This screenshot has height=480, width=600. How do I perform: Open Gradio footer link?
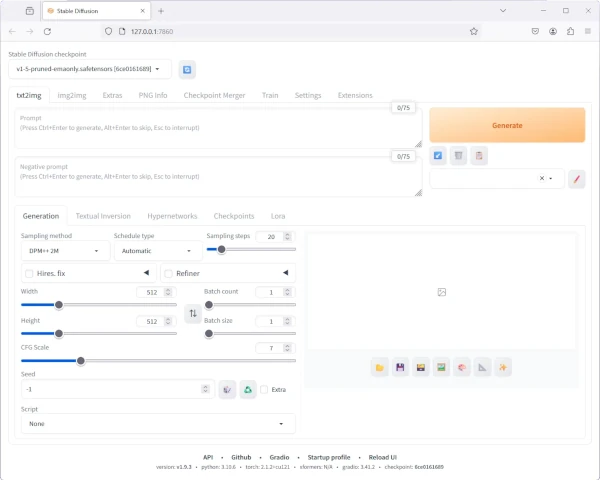[279, 457]
